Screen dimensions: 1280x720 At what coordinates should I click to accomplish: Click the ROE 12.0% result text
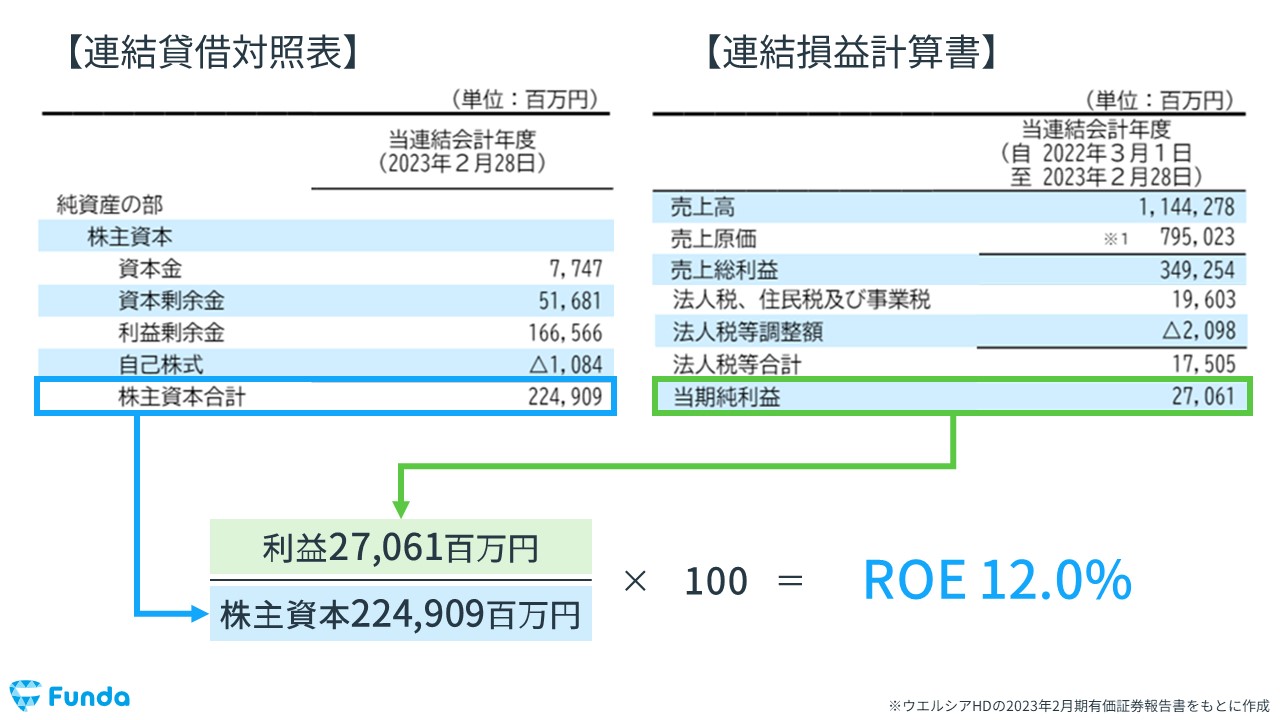[995, 580]
